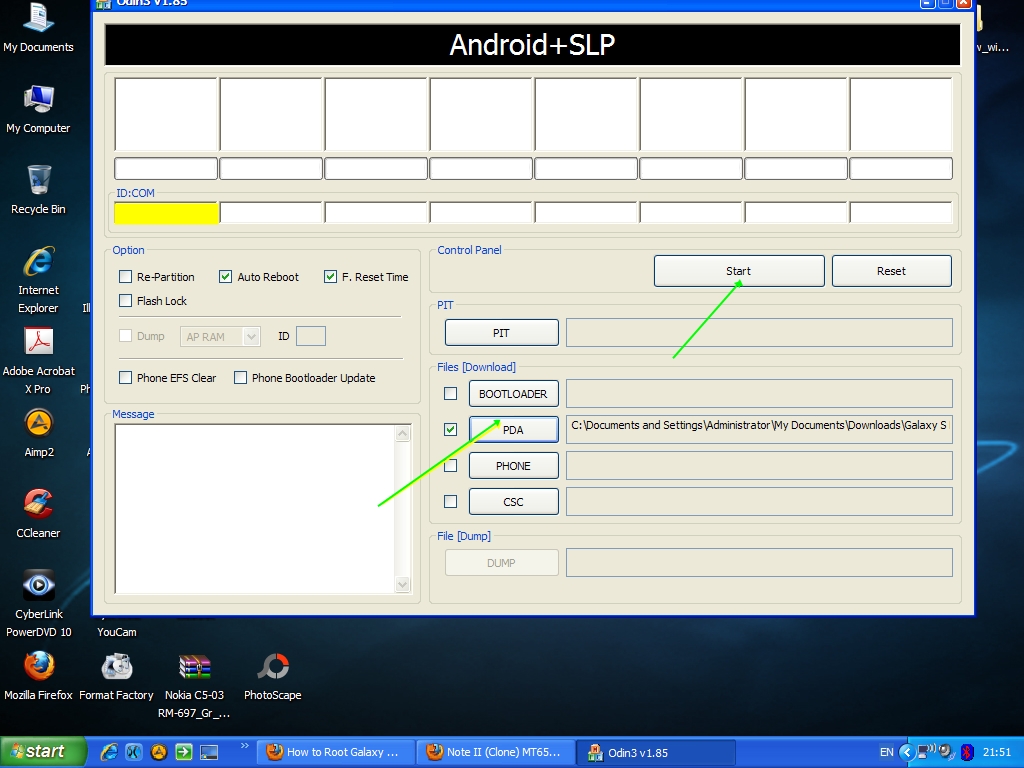Click the Bluetooth tray icon
1024x768 pixels.
pyautogui.click(x=967, y=752)
